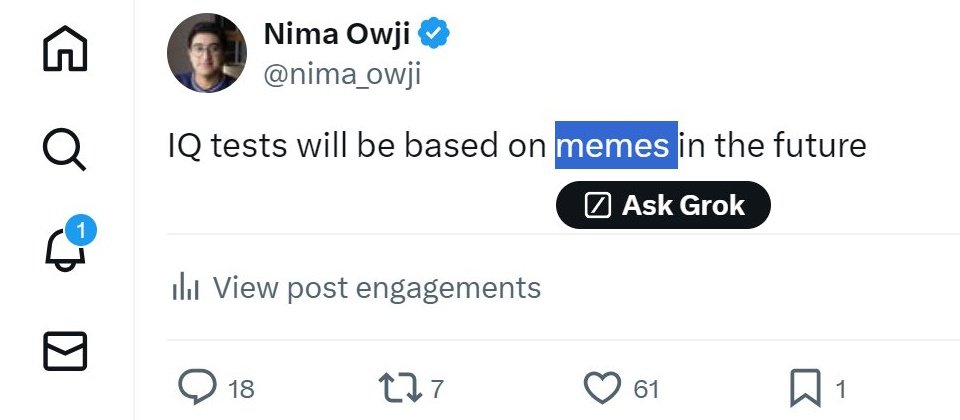Click the like count 61
The width and height of the screenshot is (960, 420).
tap(646, 389)
